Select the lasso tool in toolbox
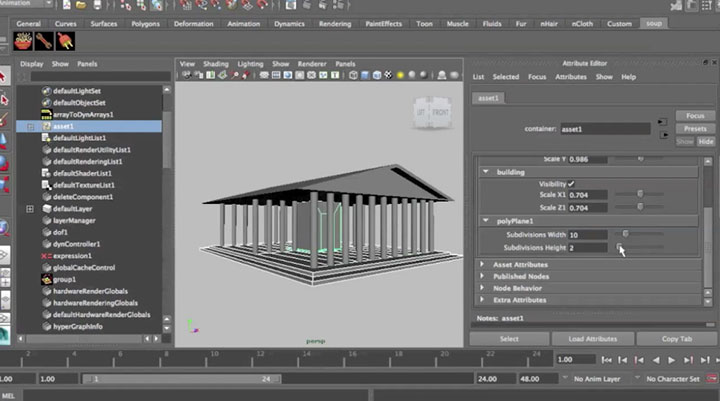This screenshot has height=401, width=720. point(4,100)
